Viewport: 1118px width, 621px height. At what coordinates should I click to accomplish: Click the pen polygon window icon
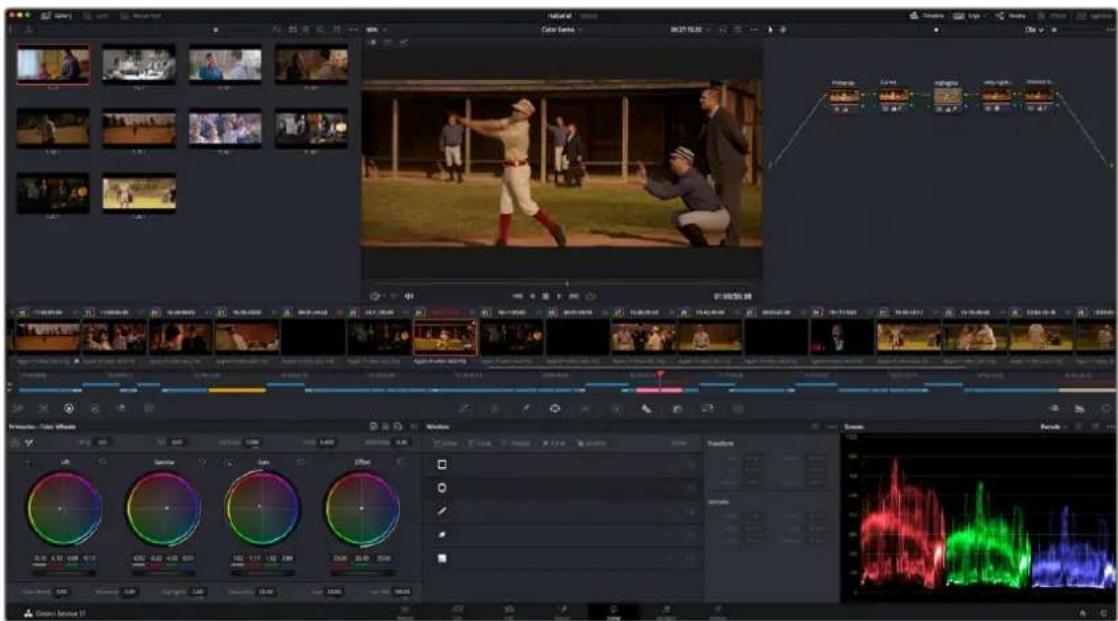tap(442, 511)
